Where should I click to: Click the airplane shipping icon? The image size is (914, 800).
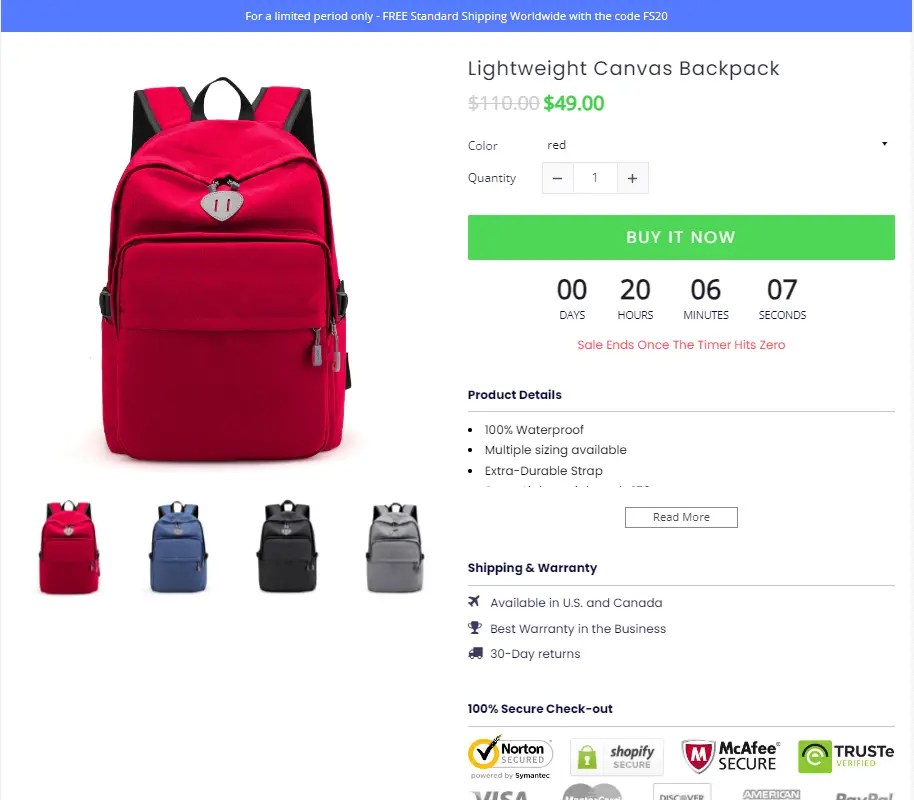[474, 601]
